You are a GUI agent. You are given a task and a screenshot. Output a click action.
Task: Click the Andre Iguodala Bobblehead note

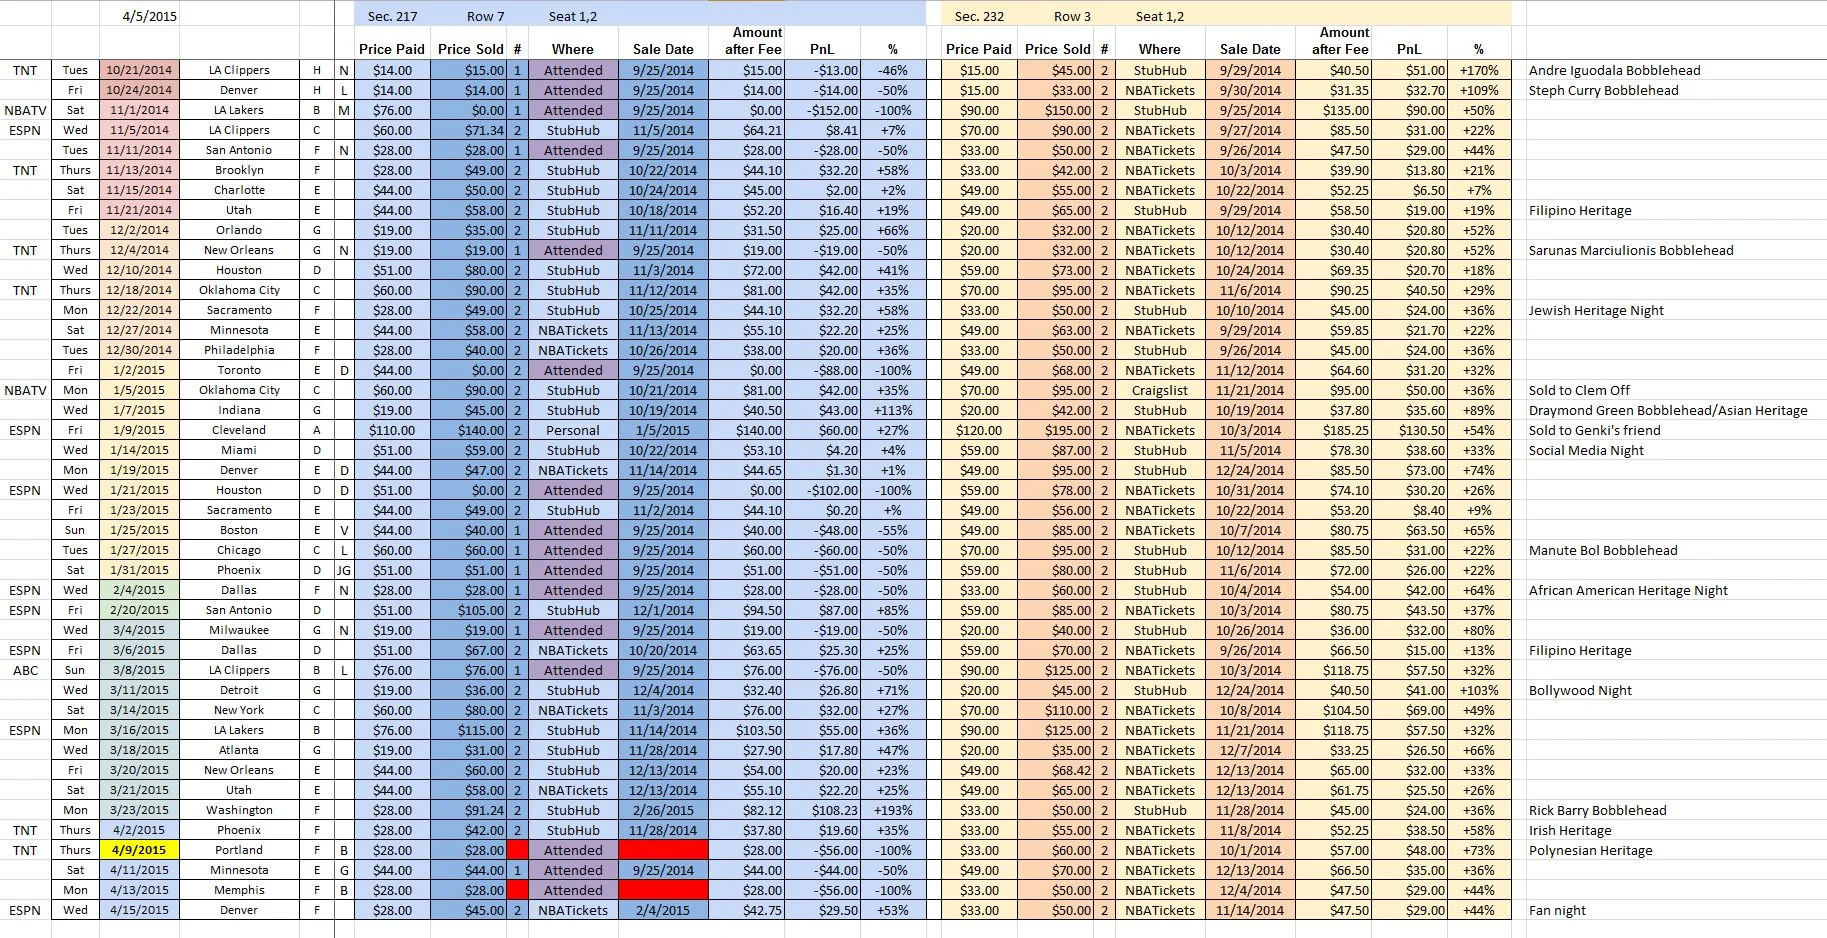[1614, 70]
